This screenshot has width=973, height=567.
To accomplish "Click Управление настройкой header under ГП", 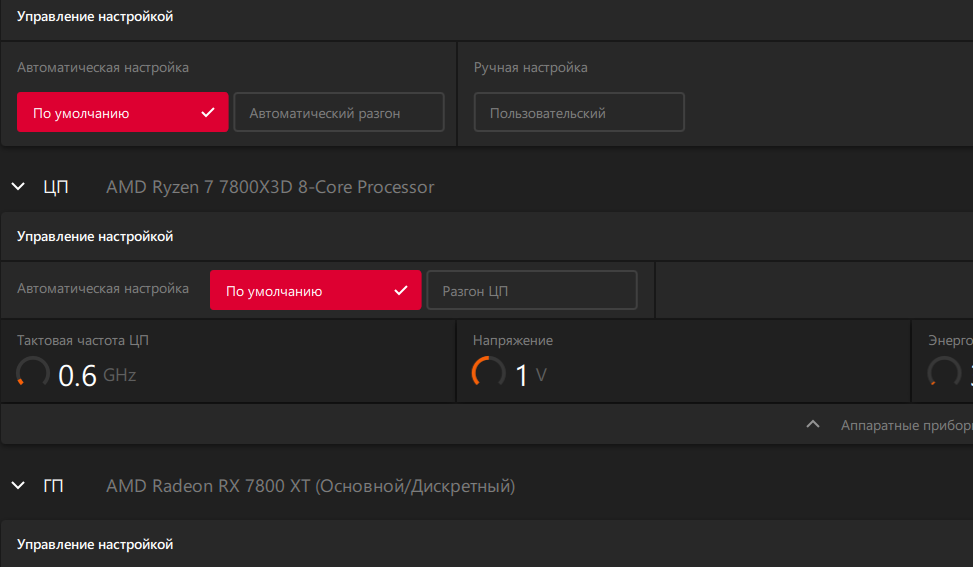I will tap(95, 545).
